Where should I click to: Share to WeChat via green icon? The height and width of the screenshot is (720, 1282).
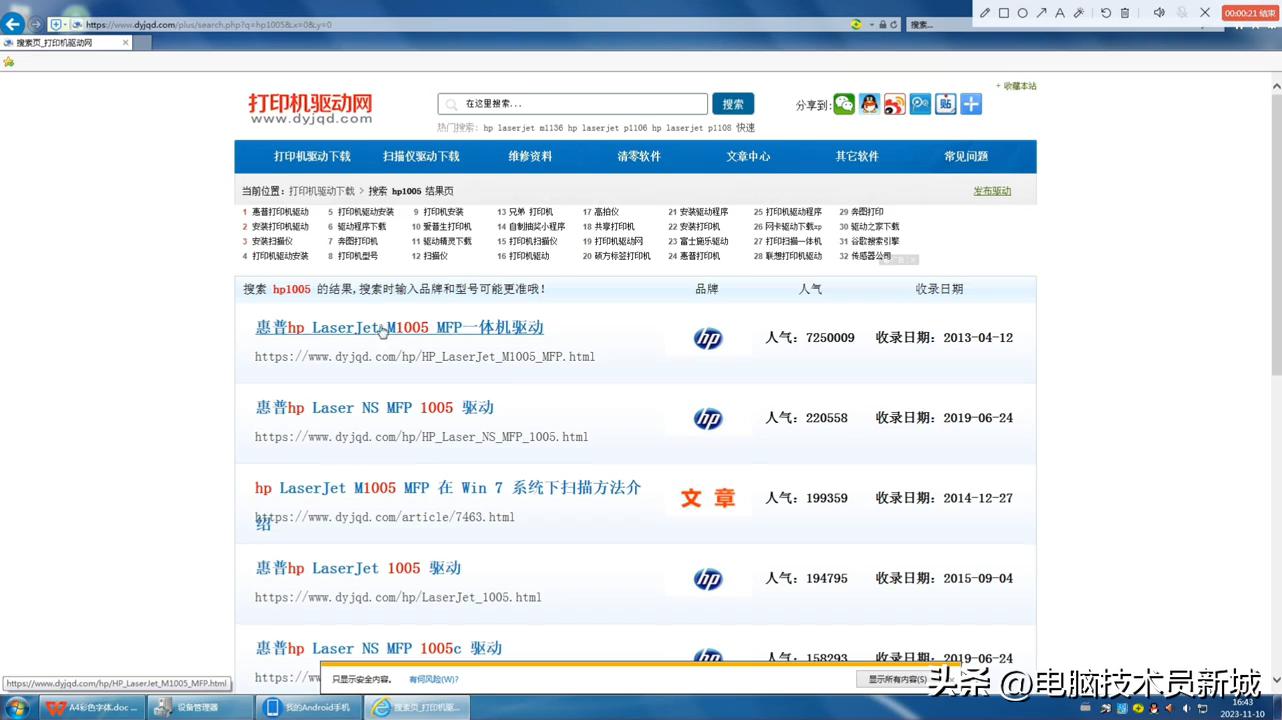point(844,104)
